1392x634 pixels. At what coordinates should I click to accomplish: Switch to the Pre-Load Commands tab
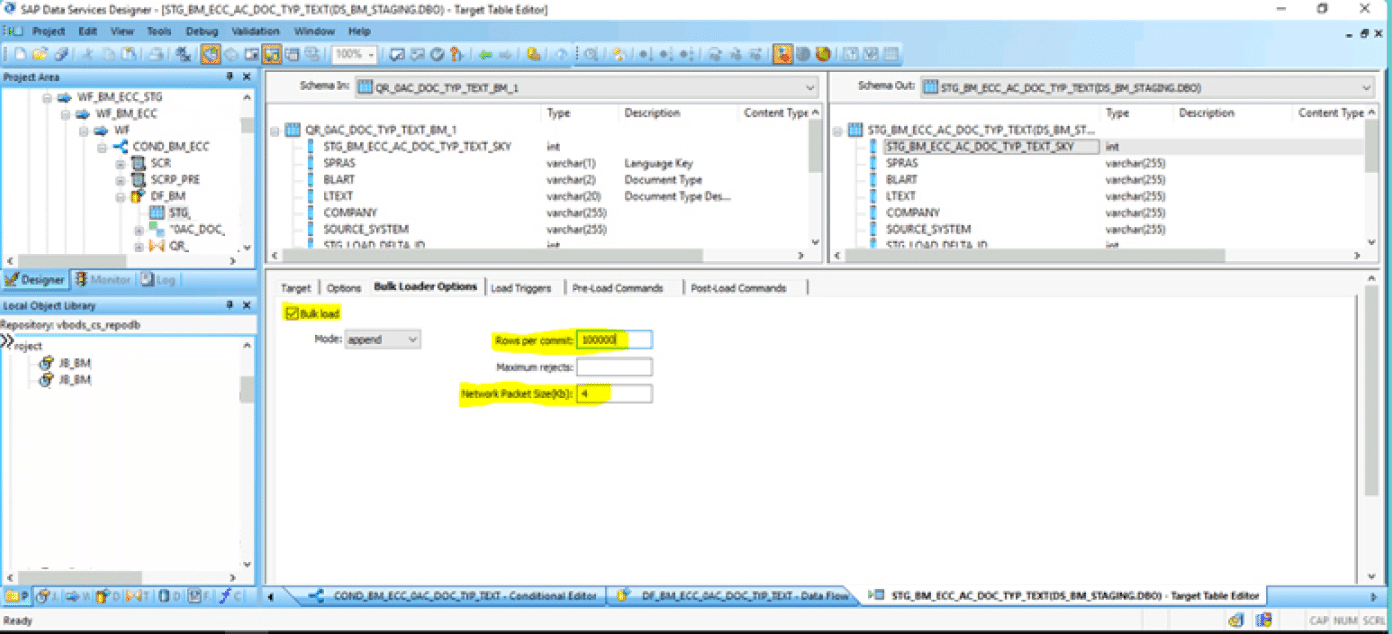pyautogui.click(x=618, y=288)
